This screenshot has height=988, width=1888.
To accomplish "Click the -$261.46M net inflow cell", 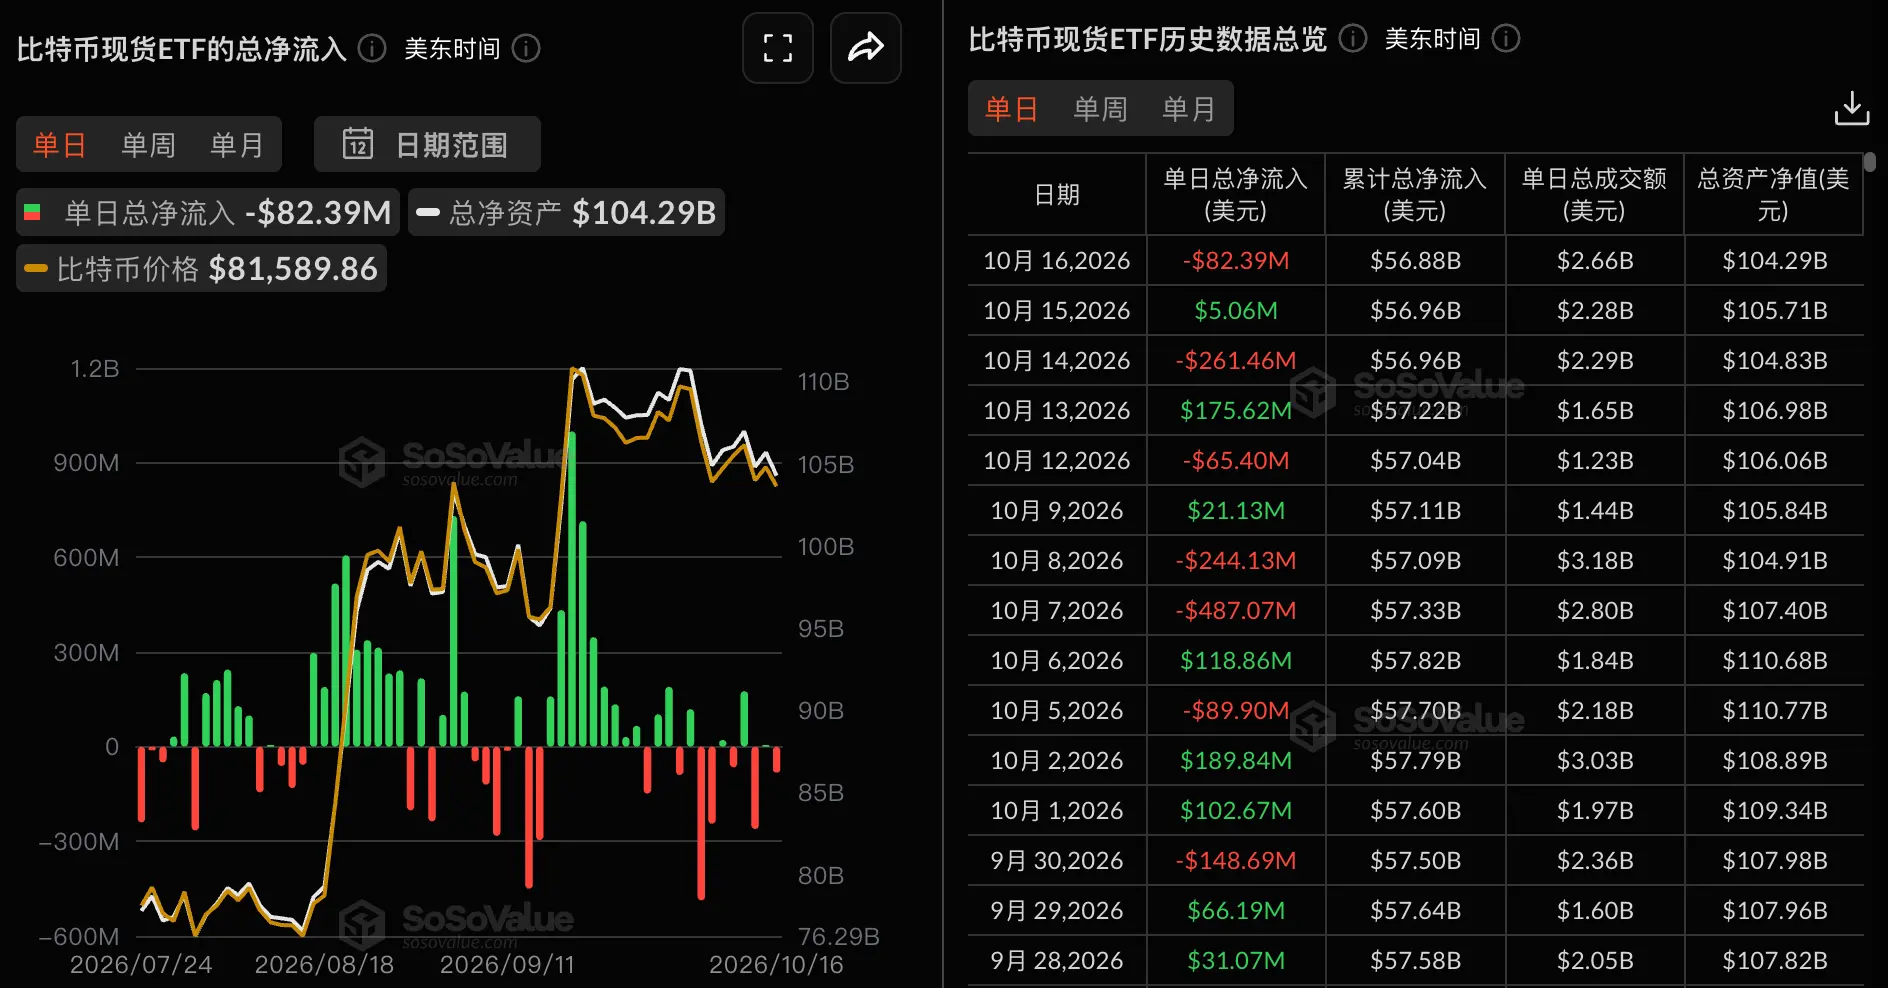I will tap(1236, 360).
